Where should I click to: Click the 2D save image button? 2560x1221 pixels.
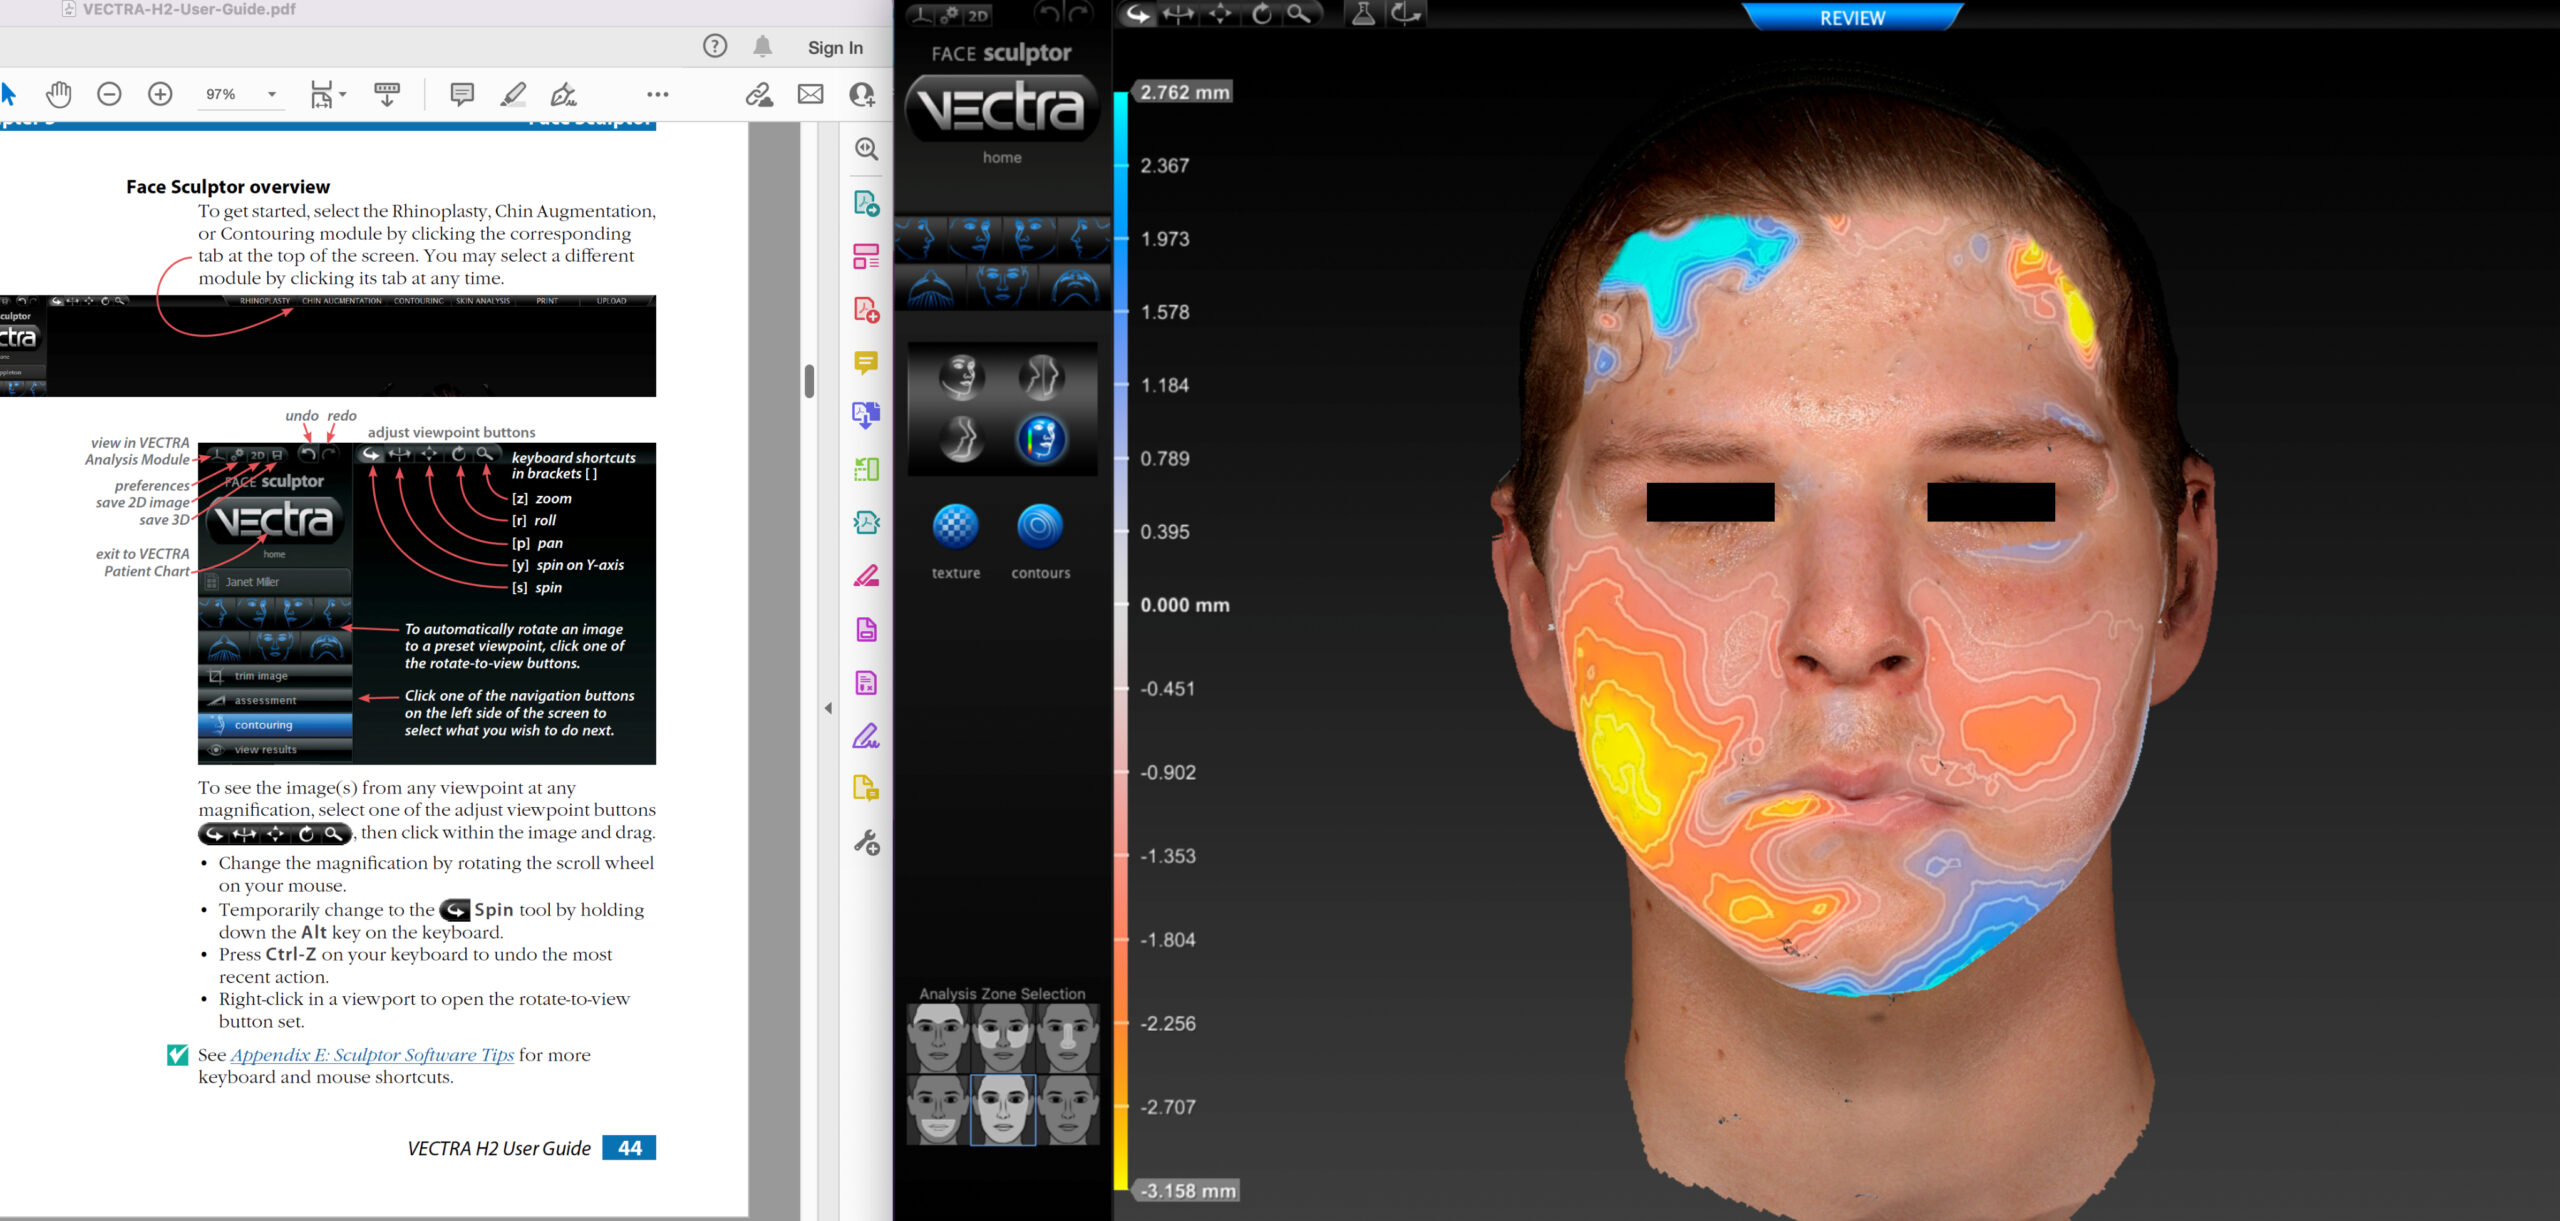coord(977,15)
